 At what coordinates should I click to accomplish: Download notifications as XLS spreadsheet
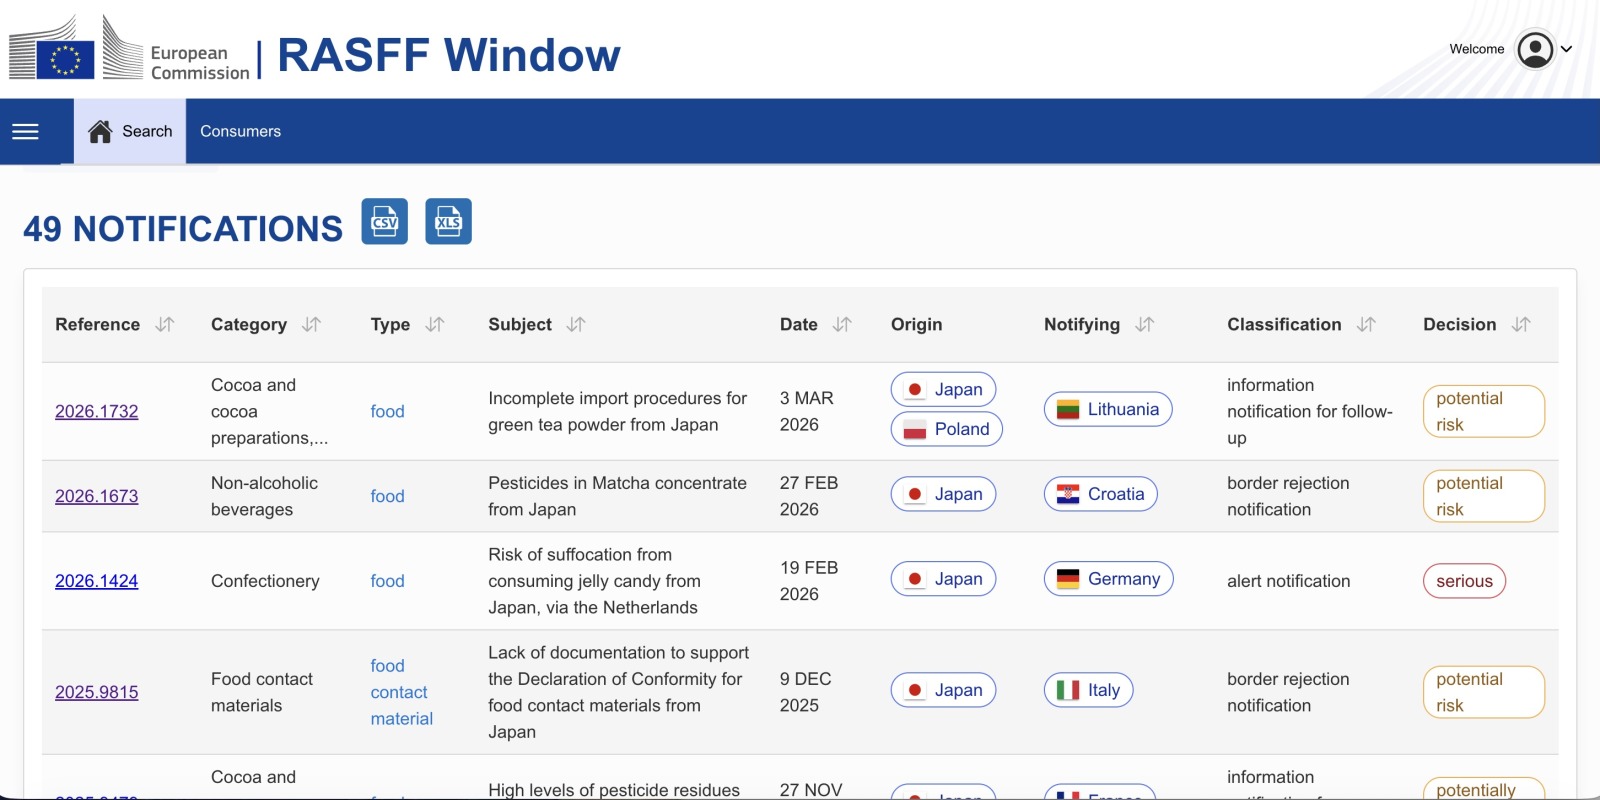(448, 221)
